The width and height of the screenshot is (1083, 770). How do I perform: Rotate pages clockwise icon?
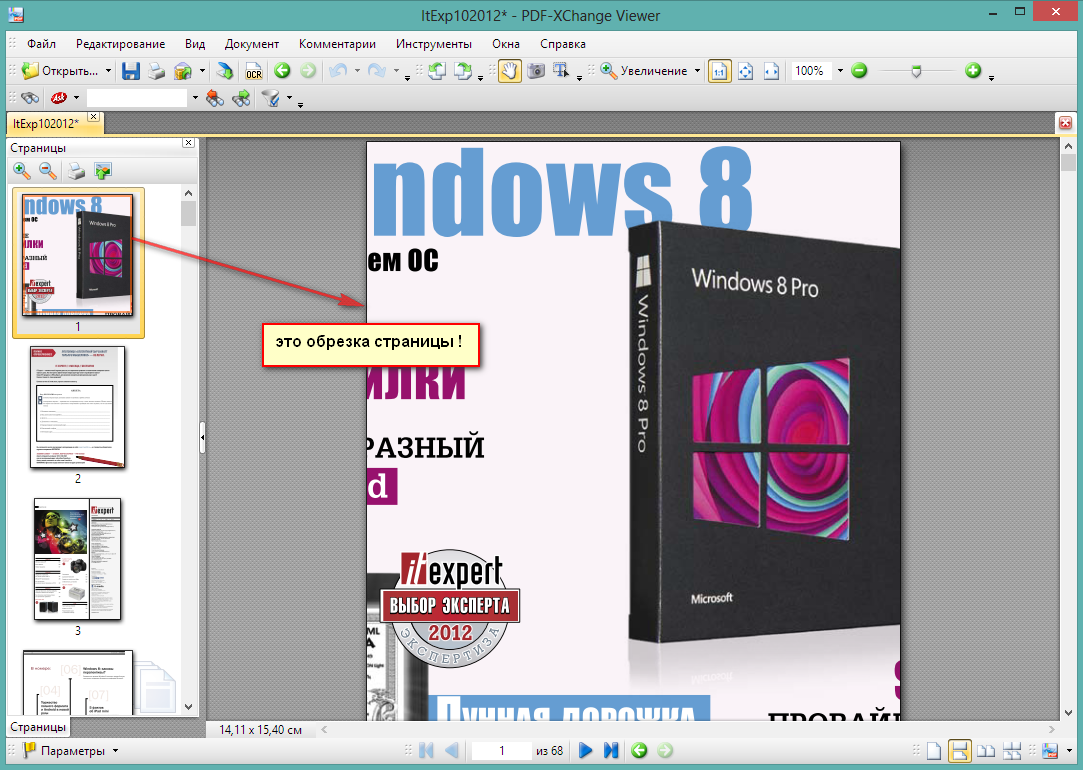[463, 70]
